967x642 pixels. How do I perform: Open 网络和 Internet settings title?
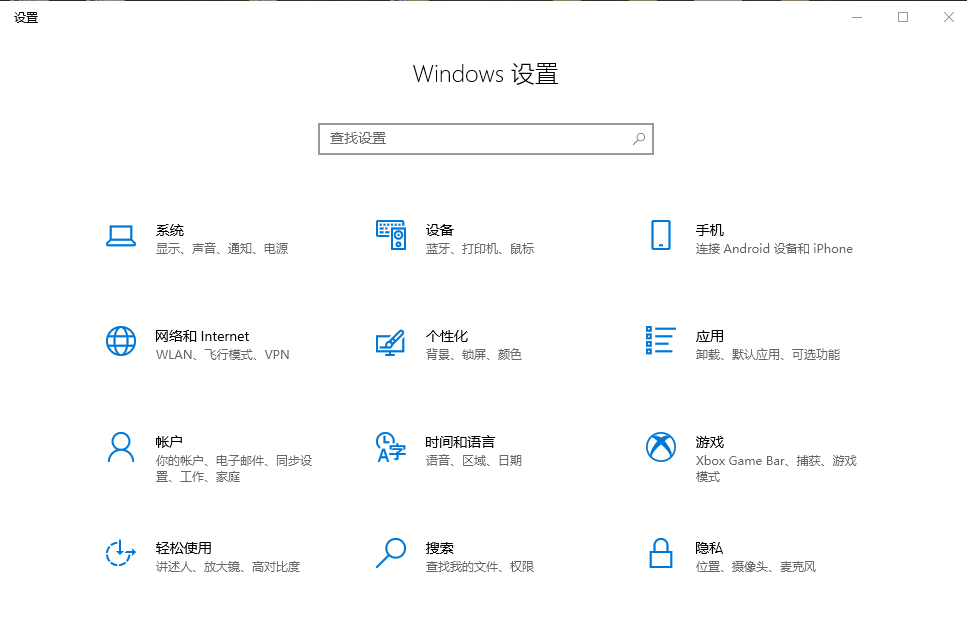tap(202, 337)
